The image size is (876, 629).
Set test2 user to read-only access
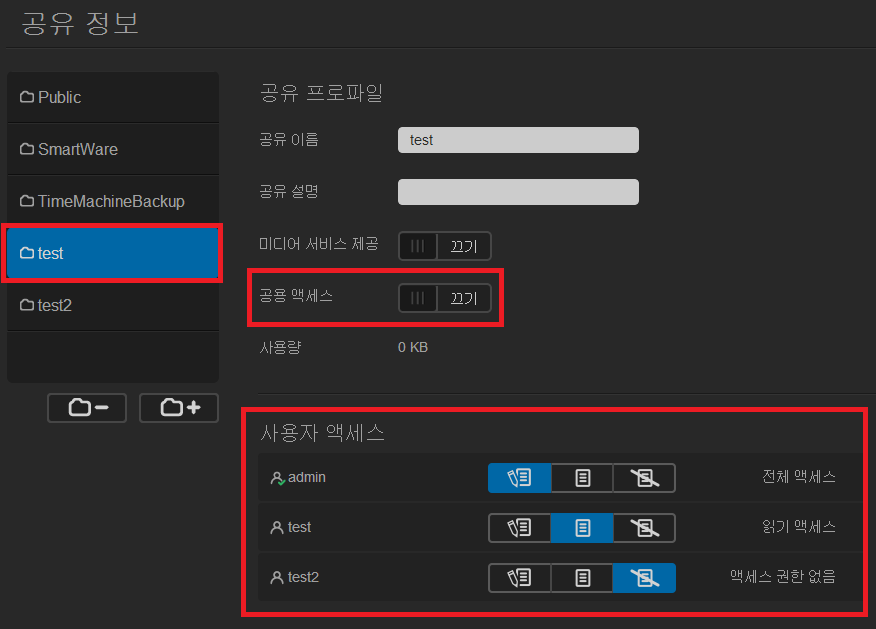582,578
